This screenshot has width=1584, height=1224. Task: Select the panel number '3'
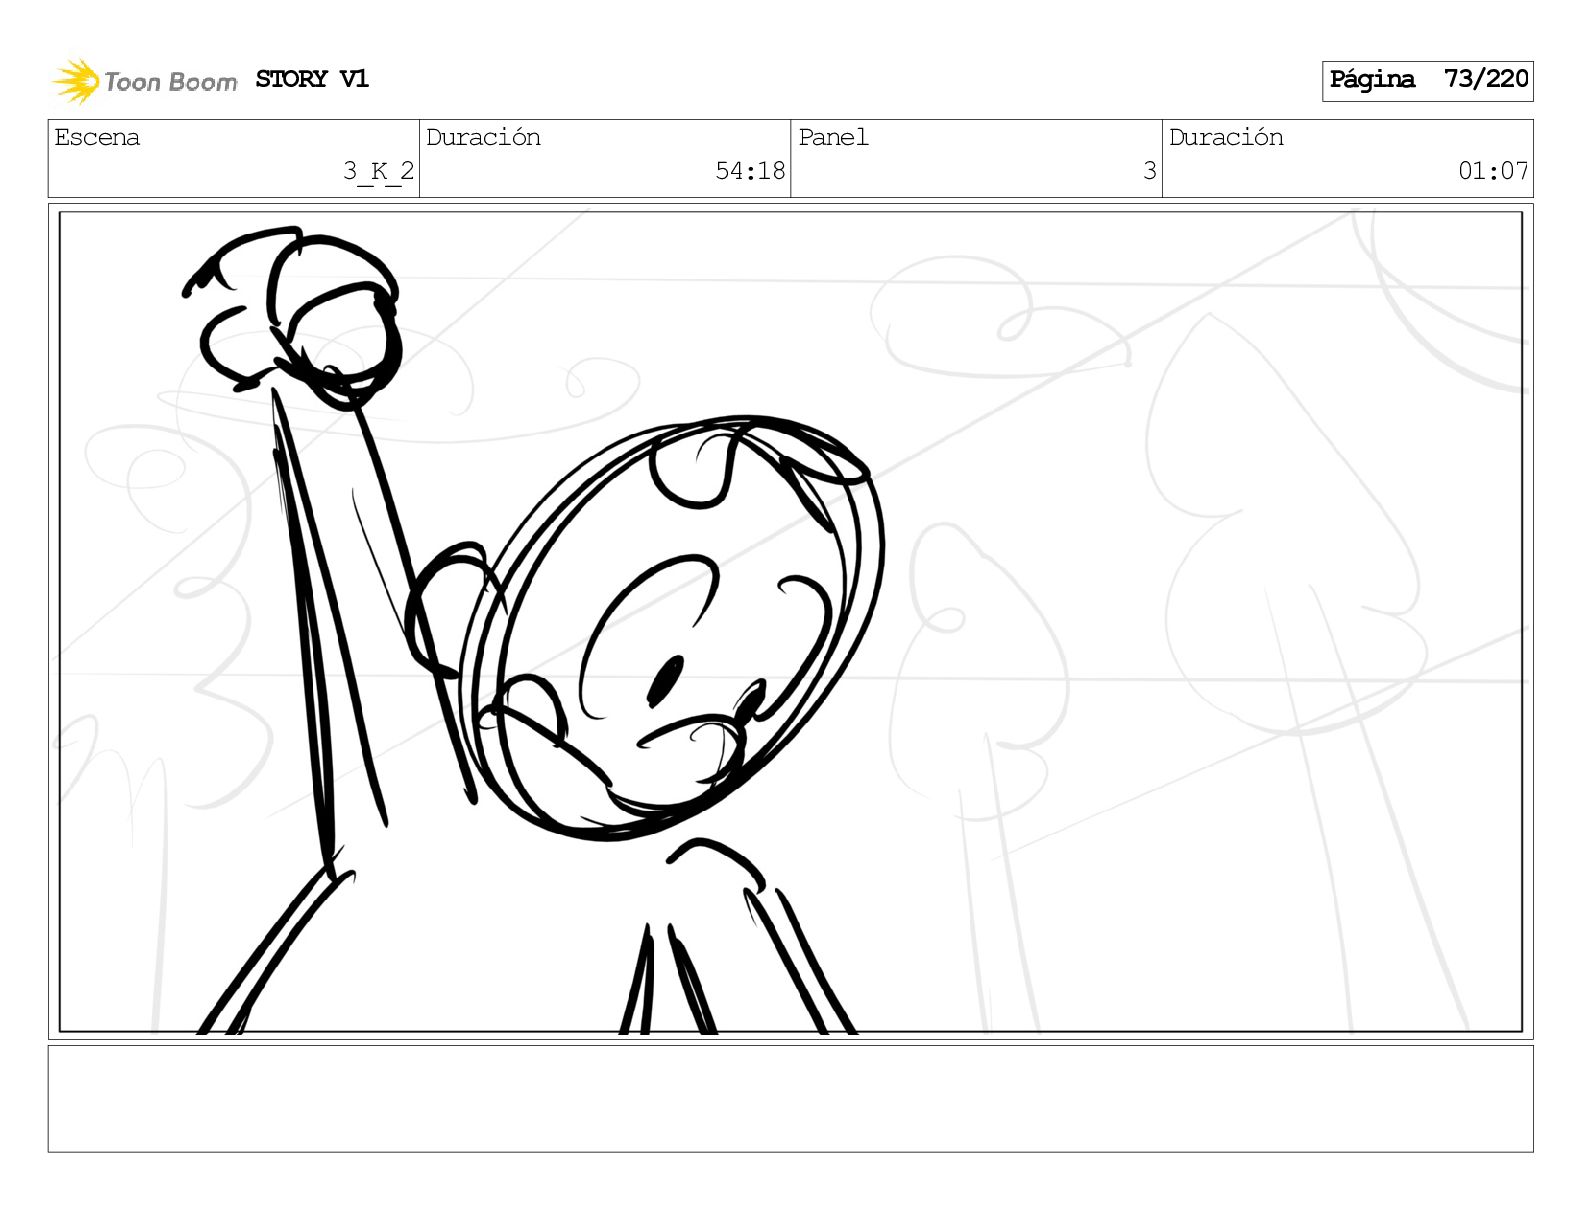[1150, 171]
